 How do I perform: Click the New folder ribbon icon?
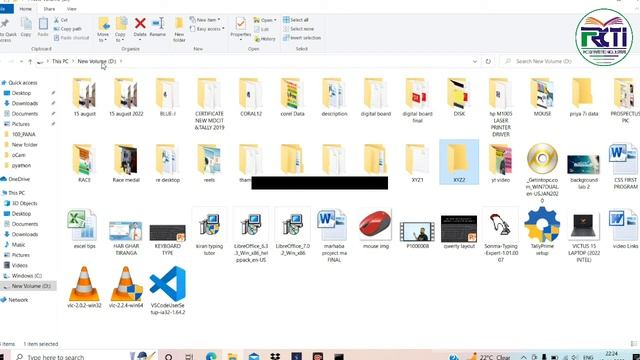pos(179,24)
